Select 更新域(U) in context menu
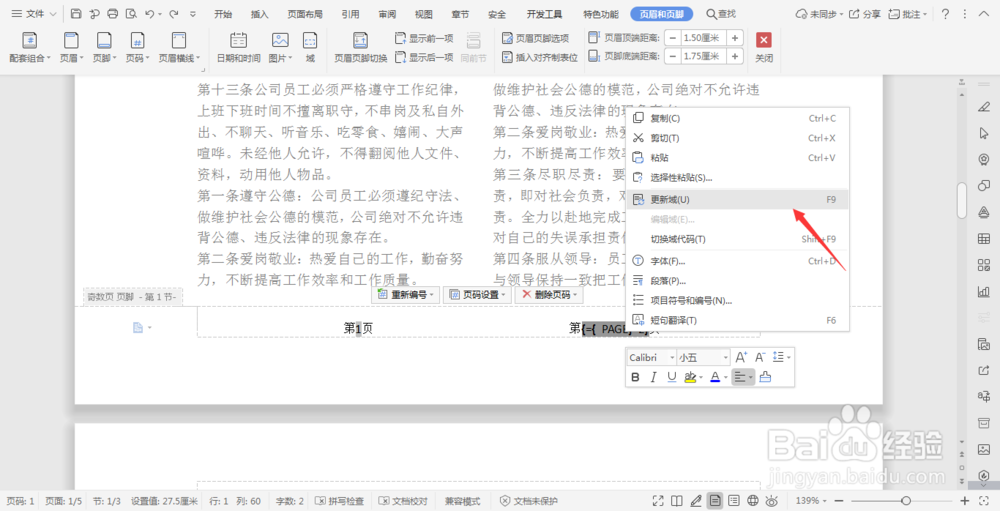1000x511 pixels. 738,200
